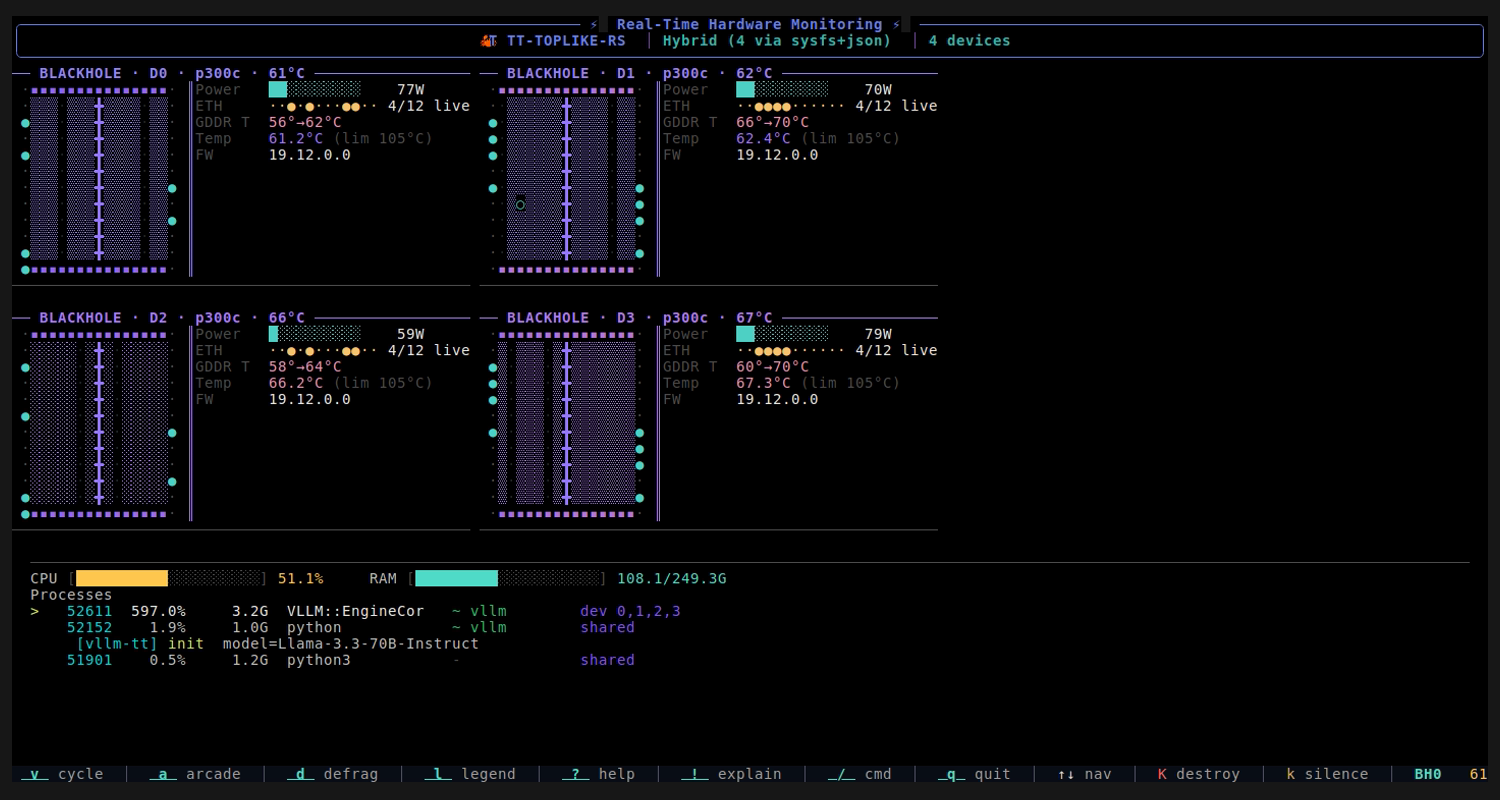Click the RAM usage bar
This screenshot has height=800, width=1500.
(x=508, y=578)
